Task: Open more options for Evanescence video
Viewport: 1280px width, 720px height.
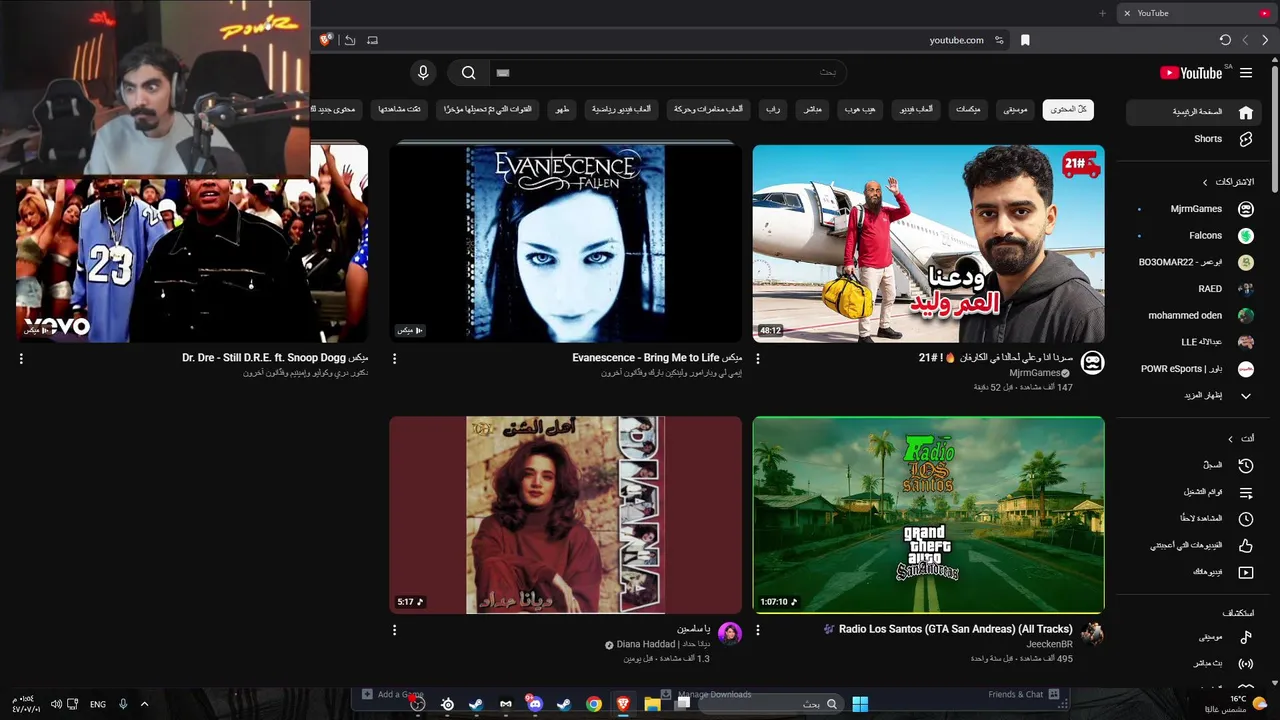Action: 394,358
